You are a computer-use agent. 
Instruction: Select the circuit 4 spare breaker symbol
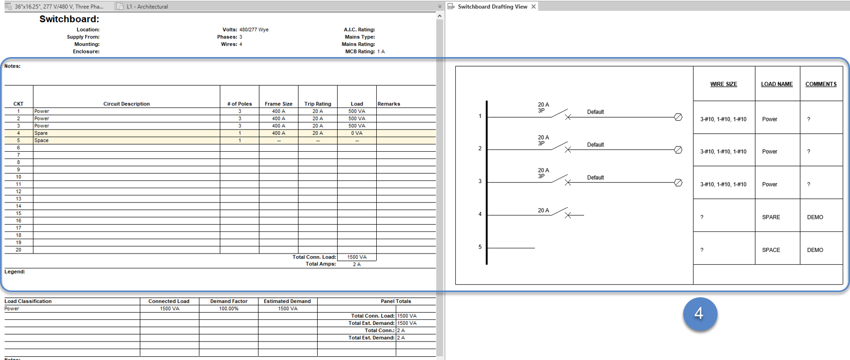[560, 213]
